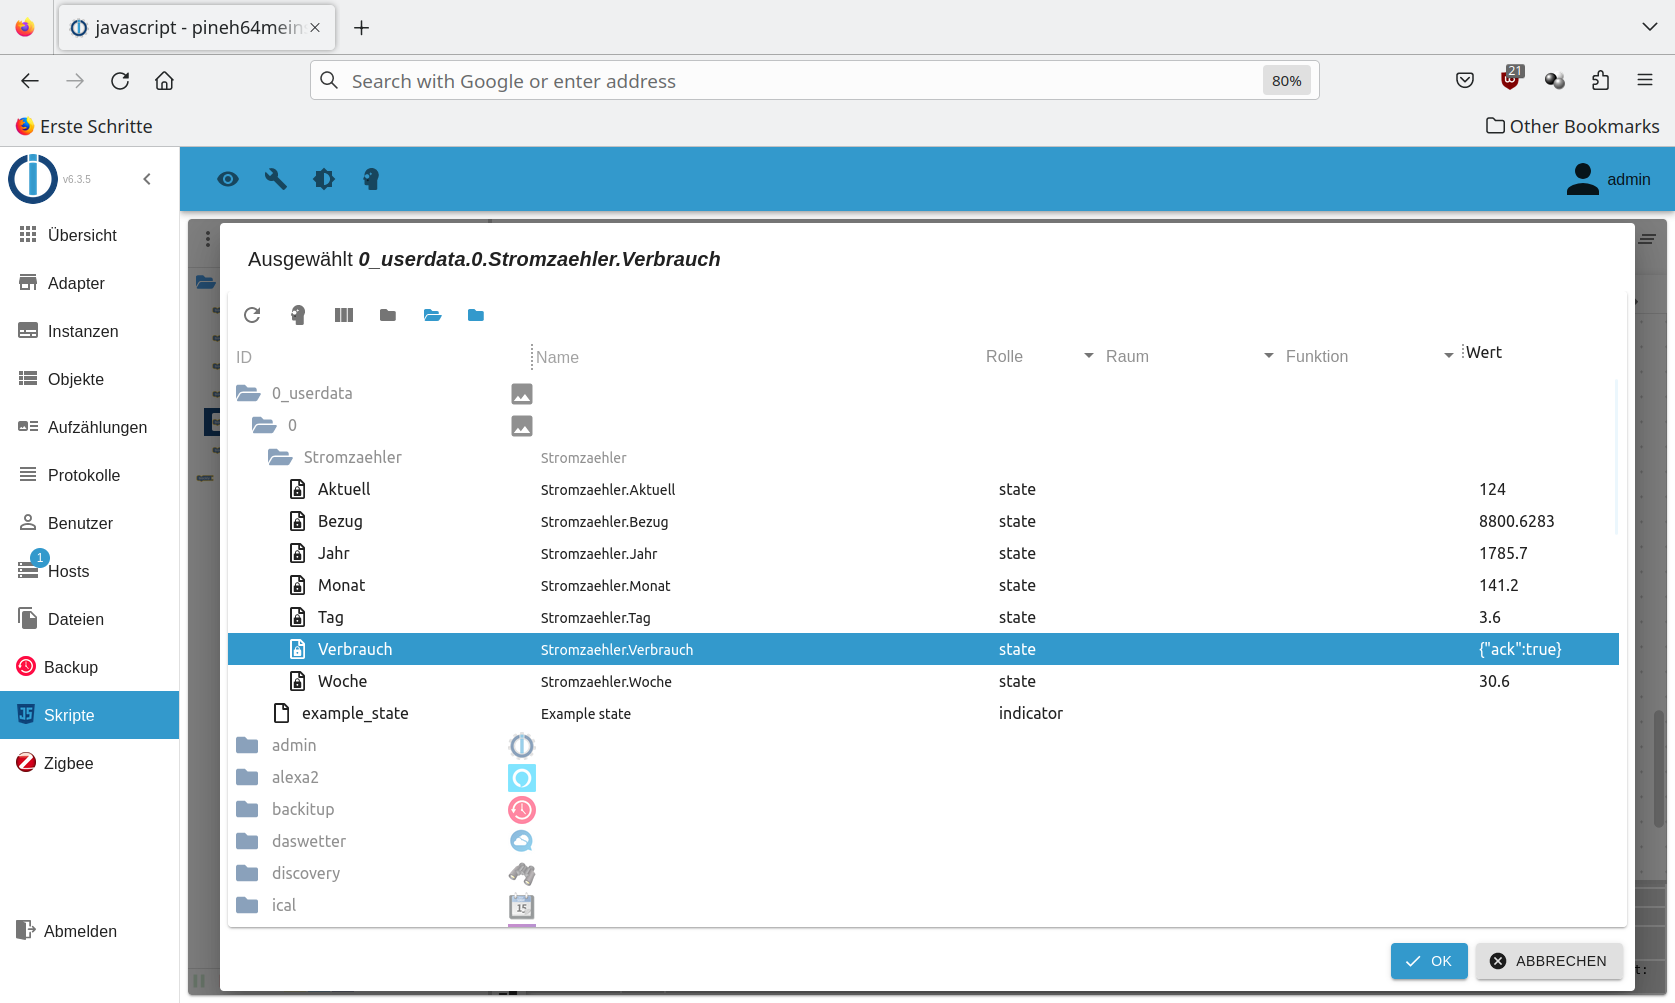Select the Verbrauch state row

[923, 649]
